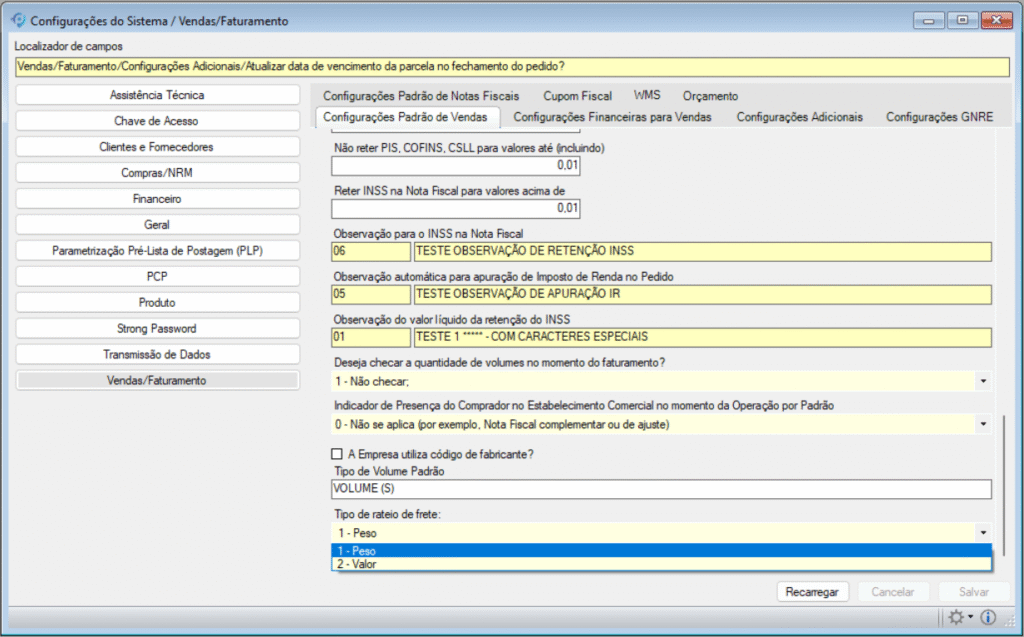Open Configurações GNRE tab
Viewport: 1024px width, 637px height.
[x=939, y=117]
